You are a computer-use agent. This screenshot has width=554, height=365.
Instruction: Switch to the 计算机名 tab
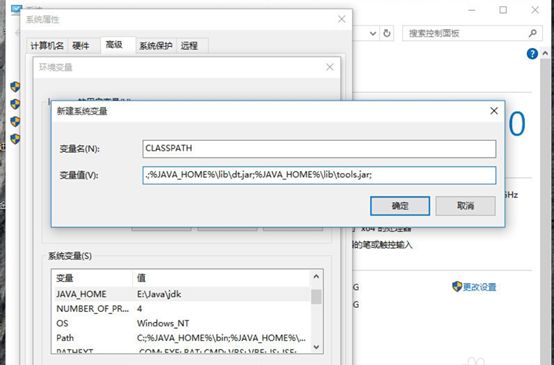click(x=47, y=46)
